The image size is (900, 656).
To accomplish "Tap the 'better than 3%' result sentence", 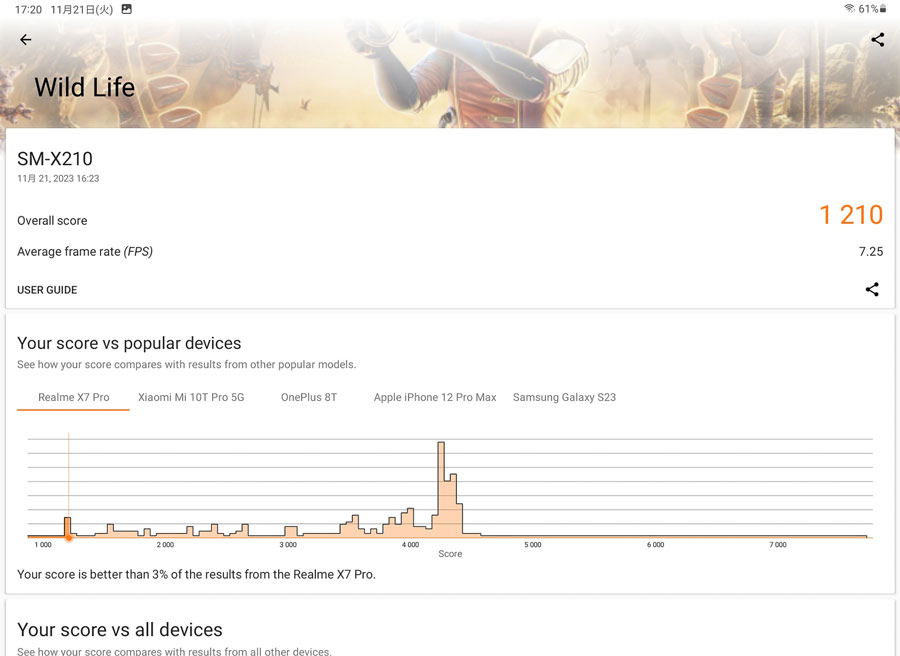I will tap(196, 575).
